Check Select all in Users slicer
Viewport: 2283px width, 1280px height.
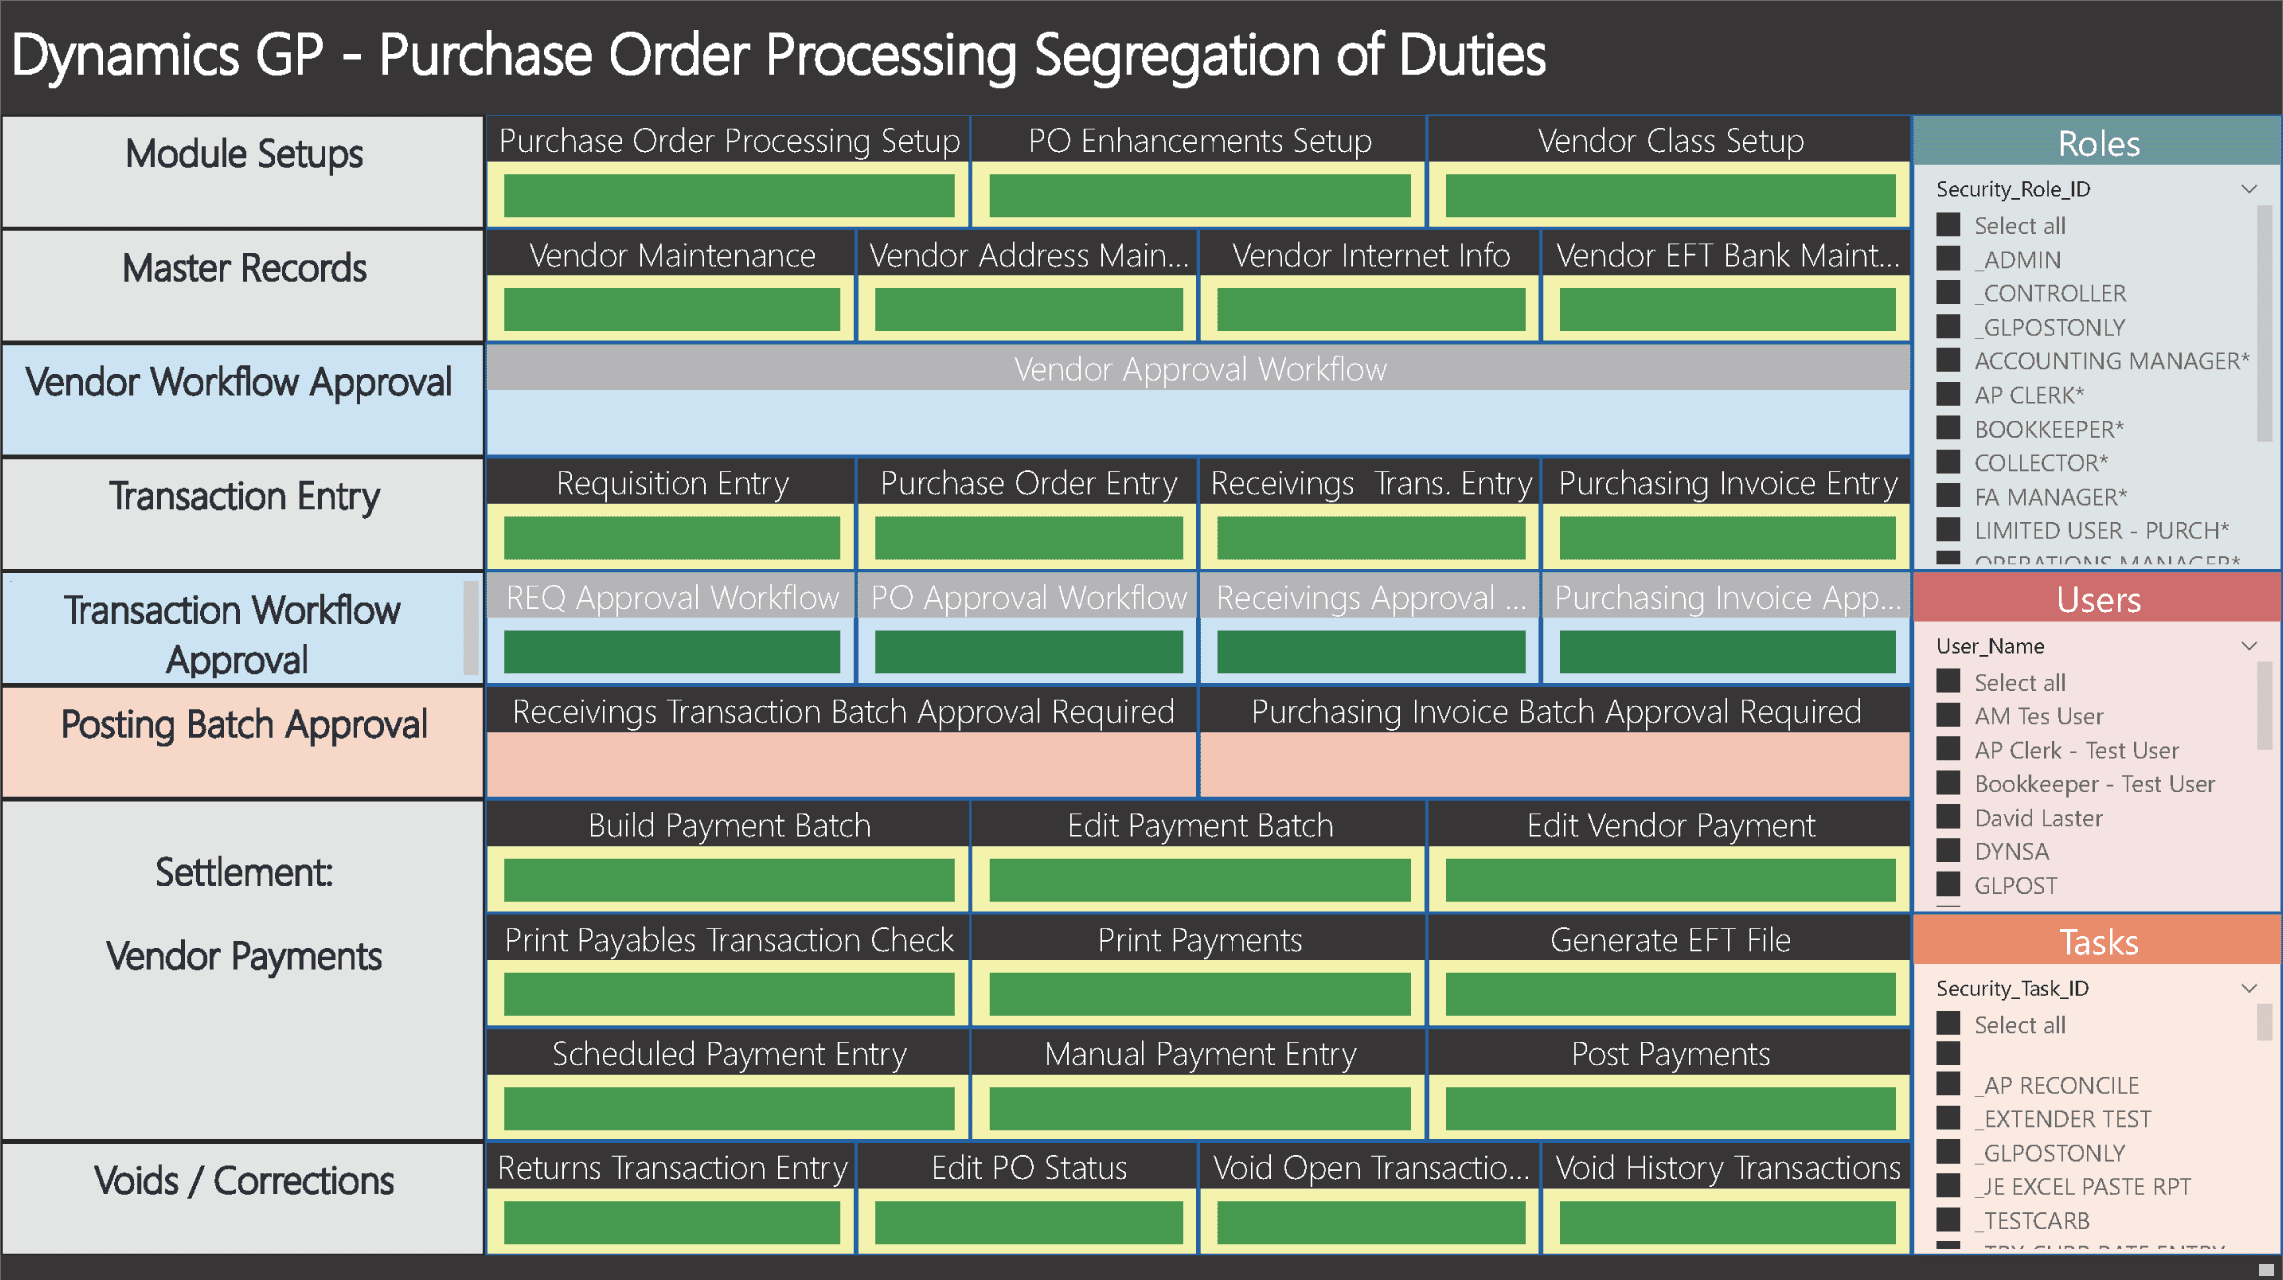point(1948,682)
